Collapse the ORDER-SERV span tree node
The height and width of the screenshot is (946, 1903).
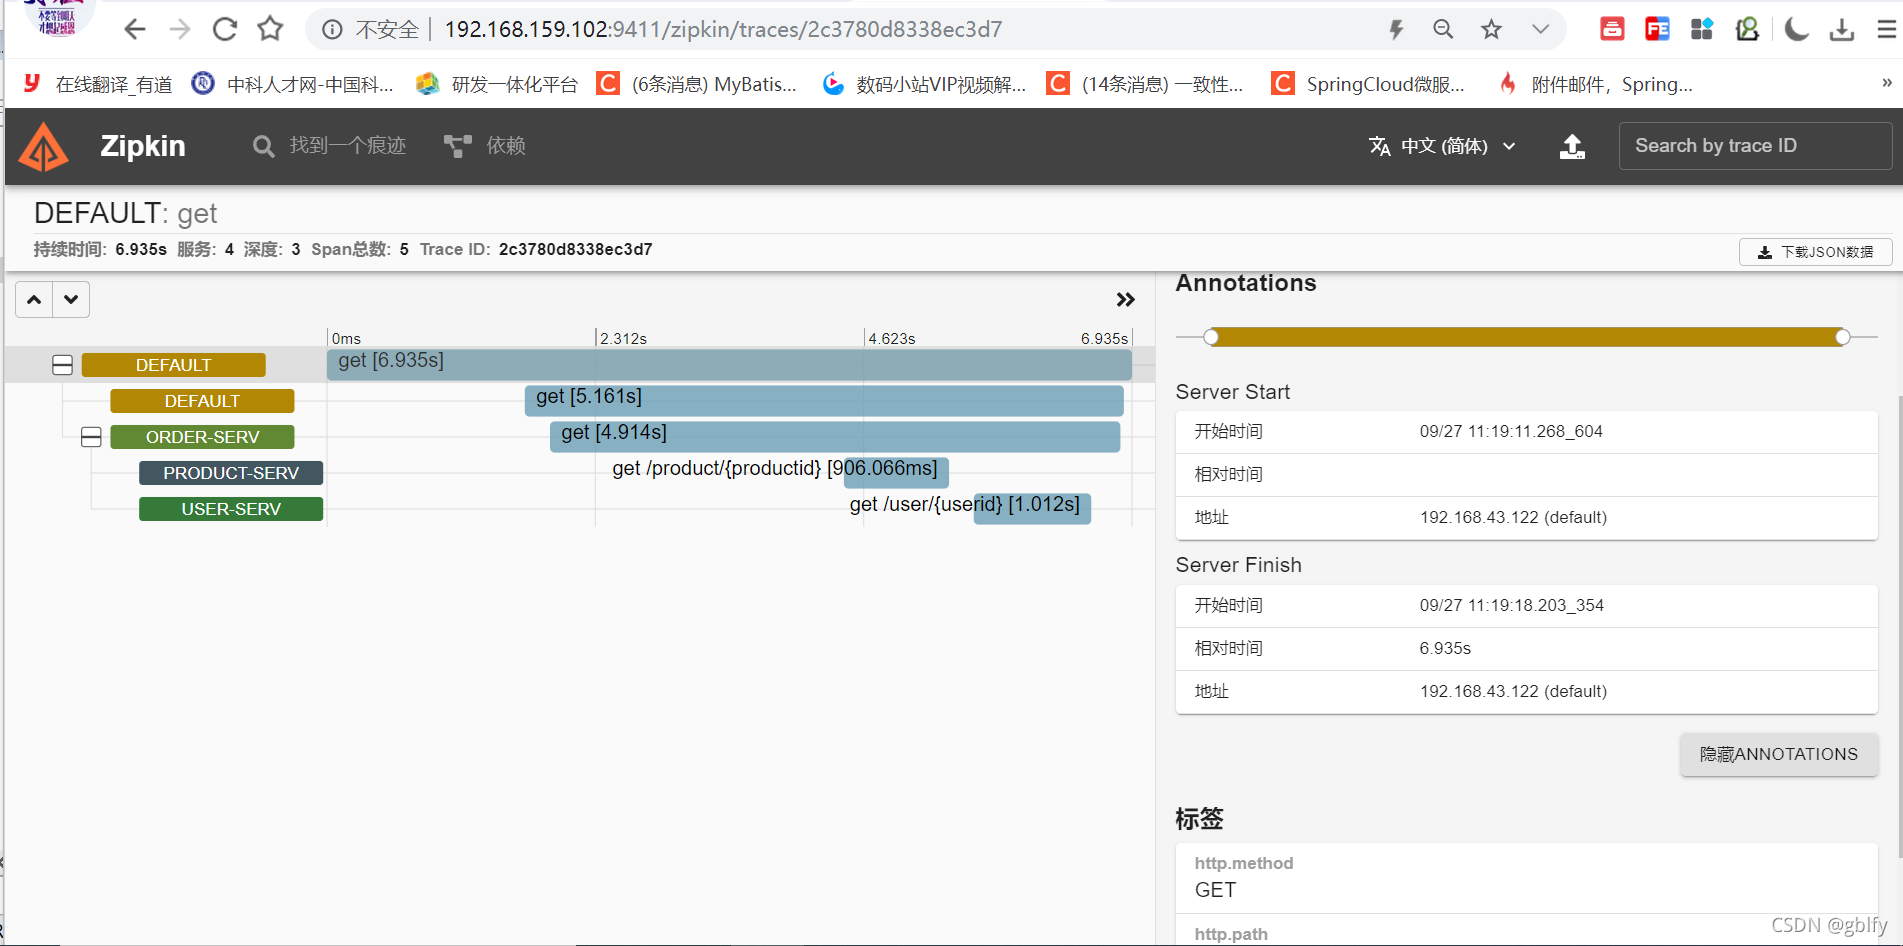(x=91, y=437)
